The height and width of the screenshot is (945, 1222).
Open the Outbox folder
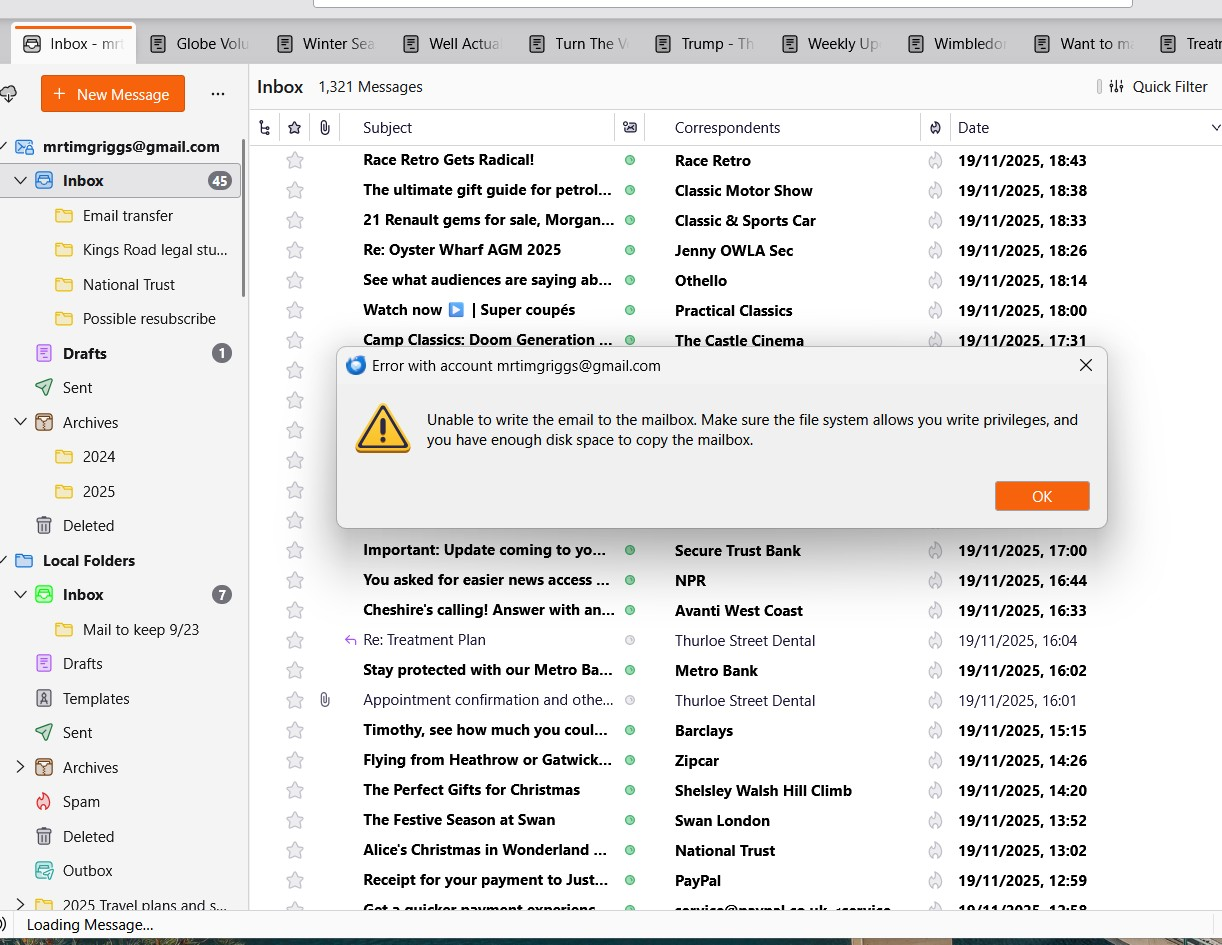coord(87,871)
